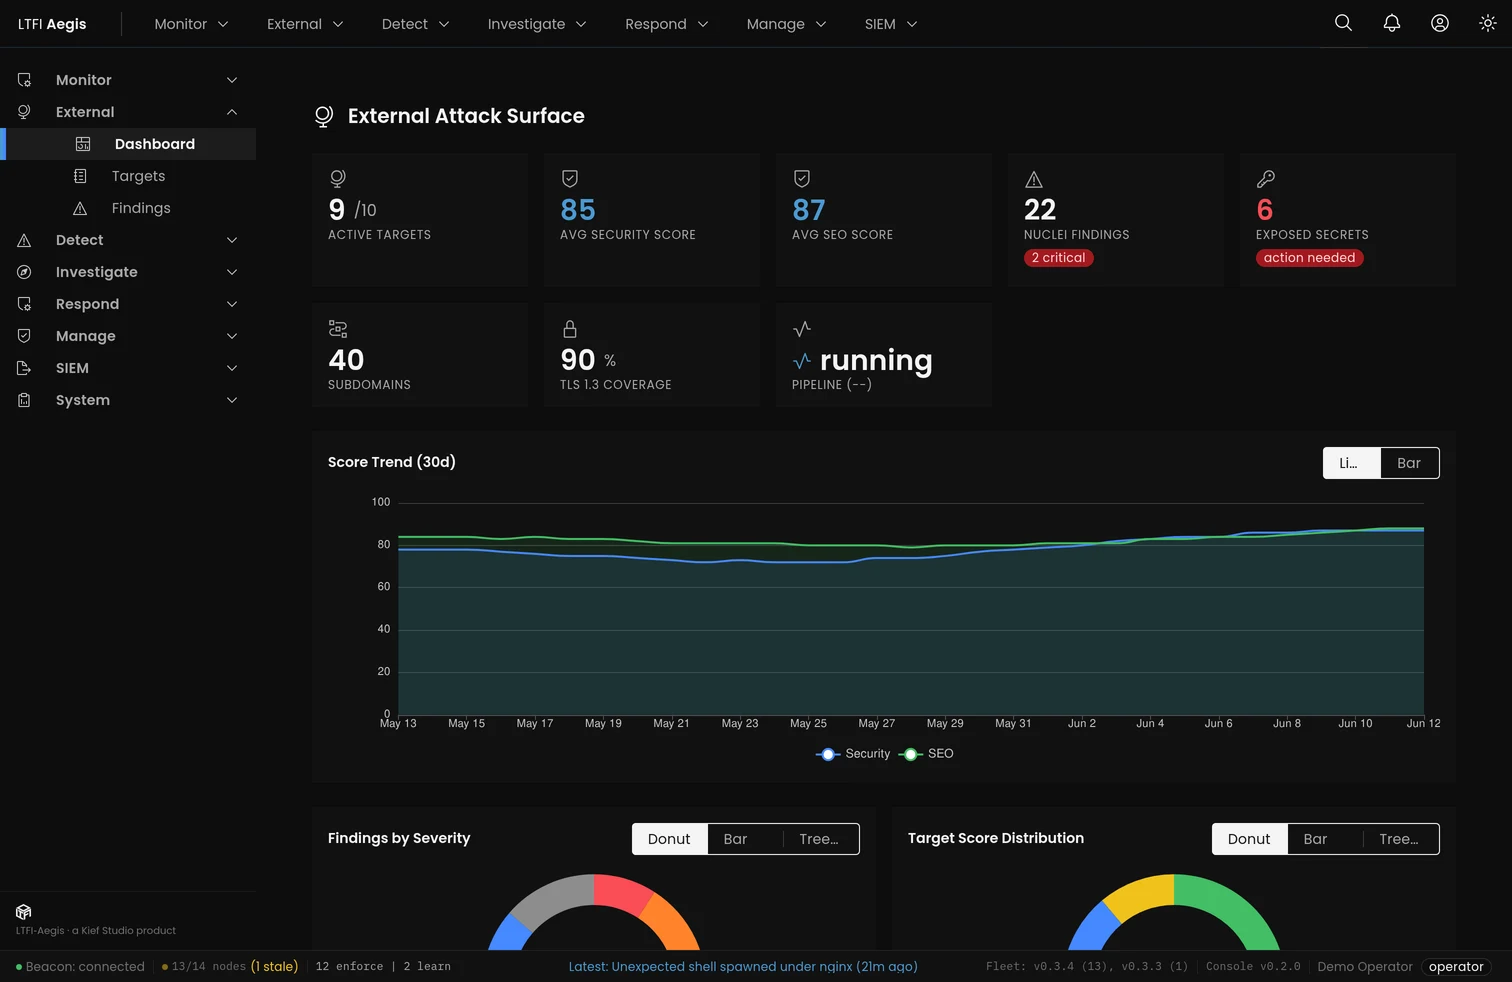Click External Attack Surface heading icon

pos(323,116)
